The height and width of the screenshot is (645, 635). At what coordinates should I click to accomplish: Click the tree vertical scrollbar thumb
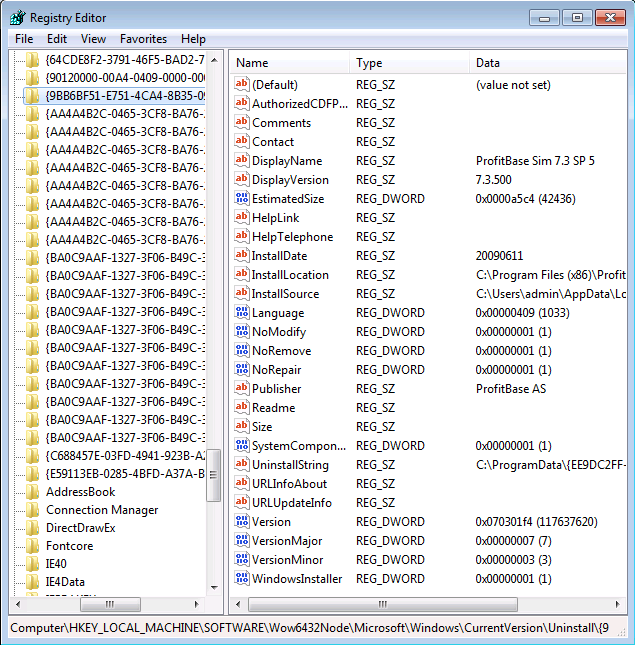(213, 475)
